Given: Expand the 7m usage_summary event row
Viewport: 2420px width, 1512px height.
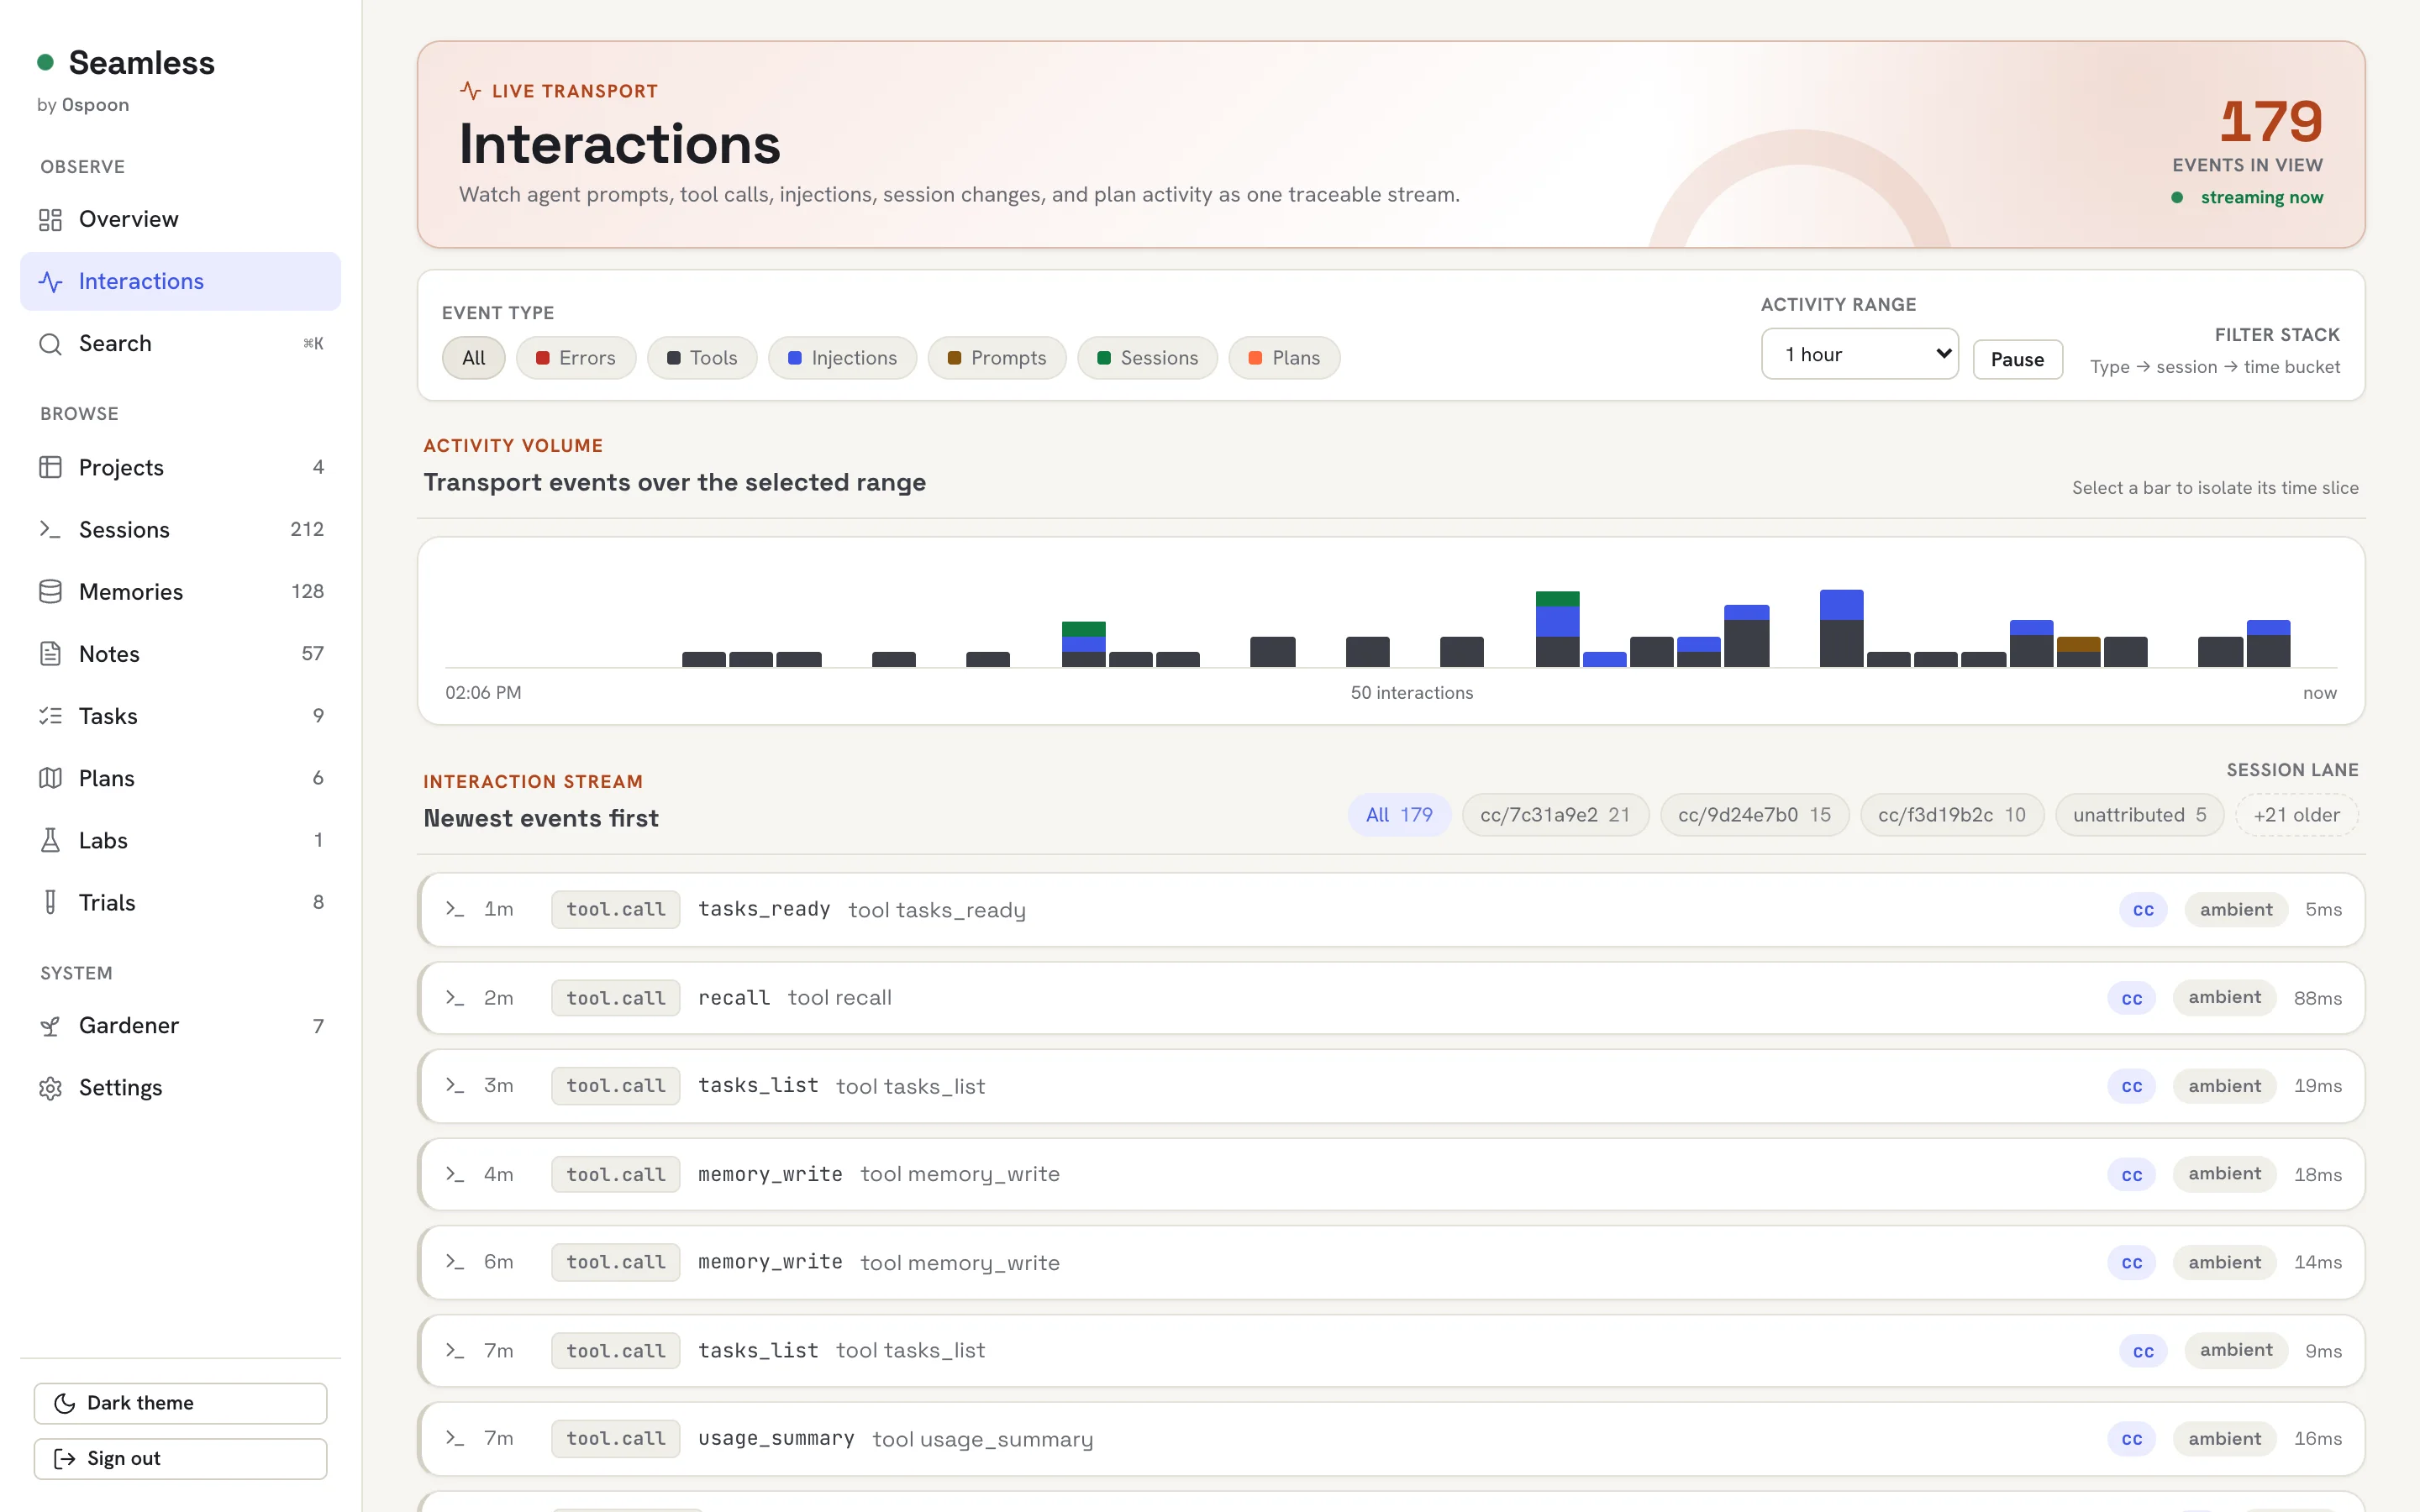Looking at the screenshot, I should tap(1391, 1438).
